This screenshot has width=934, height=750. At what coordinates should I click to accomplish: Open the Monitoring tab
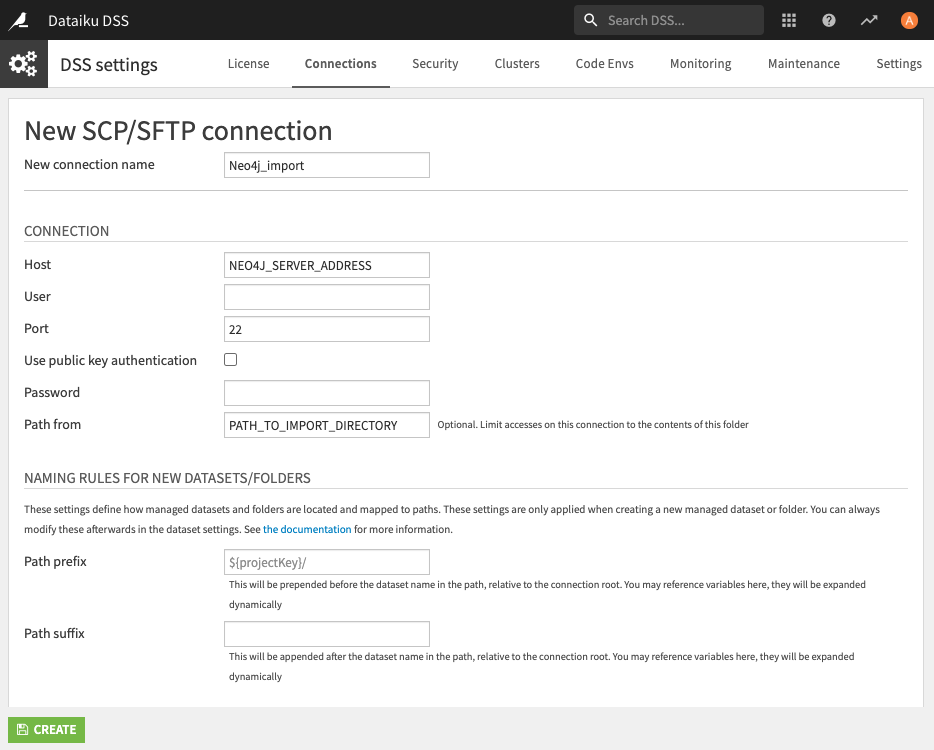pos(700,64)
